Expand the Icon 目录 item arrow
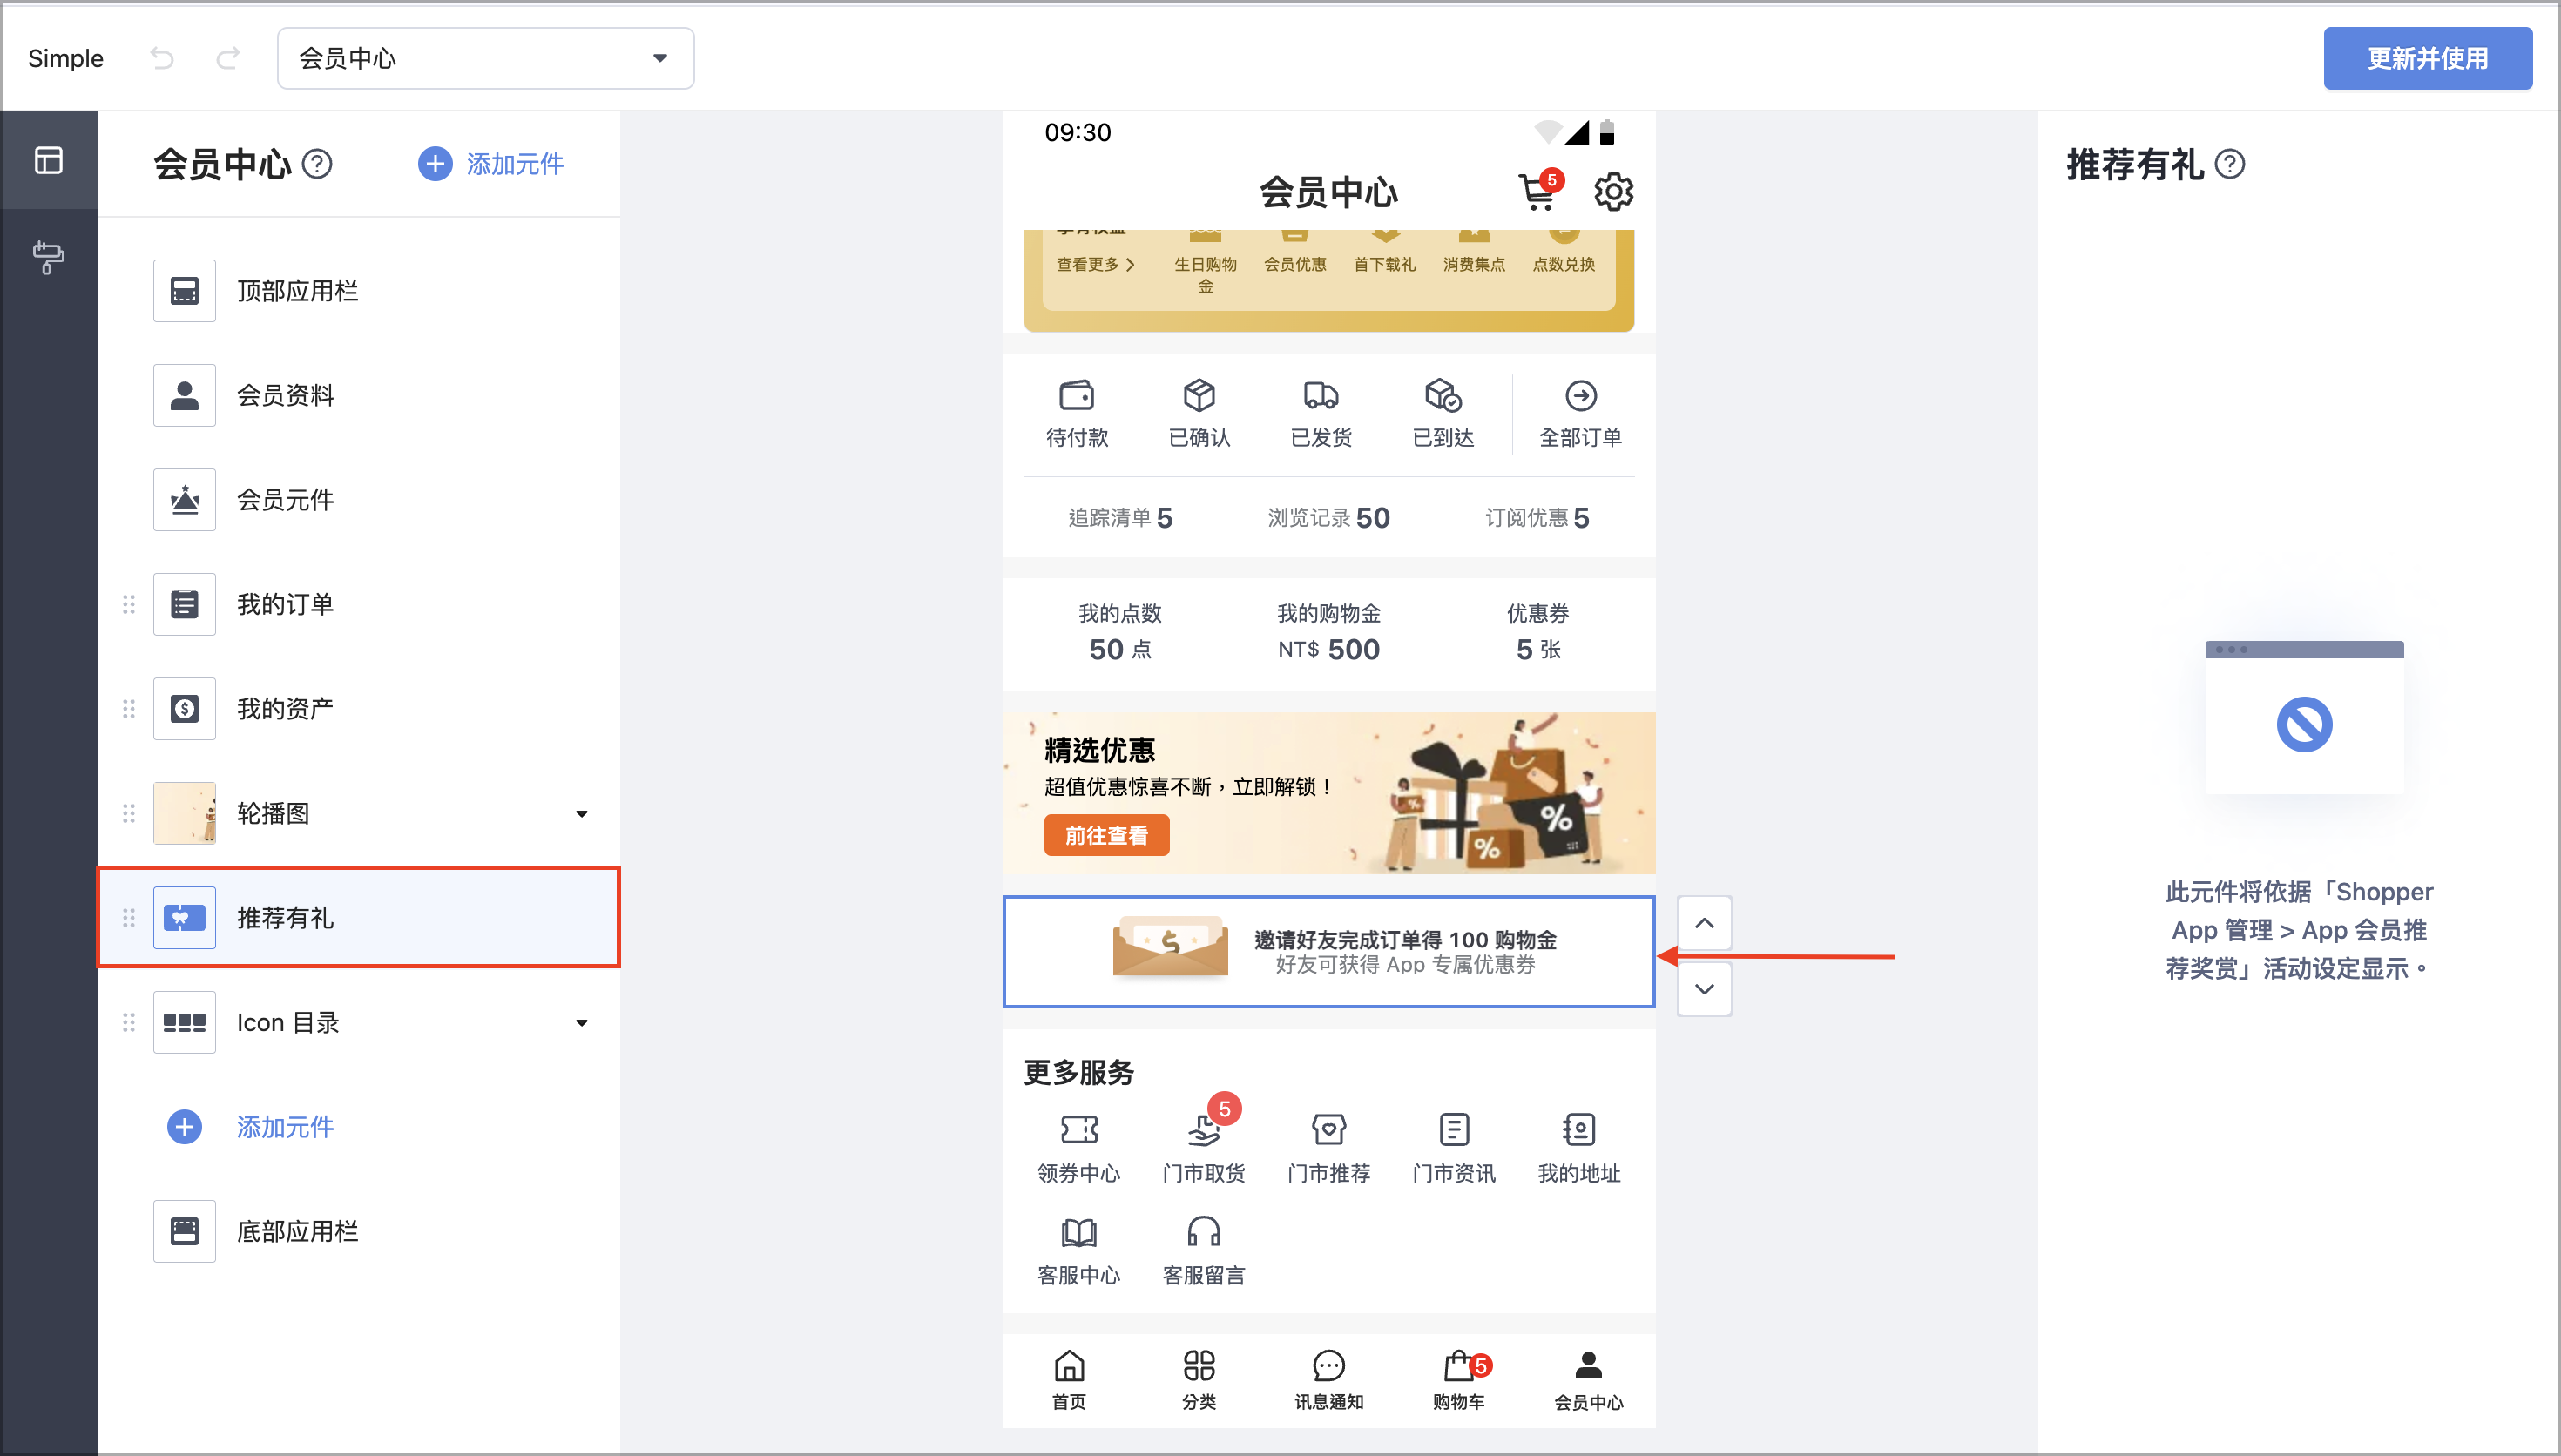This screenshot has width=2561, height=1456. 581,1023
